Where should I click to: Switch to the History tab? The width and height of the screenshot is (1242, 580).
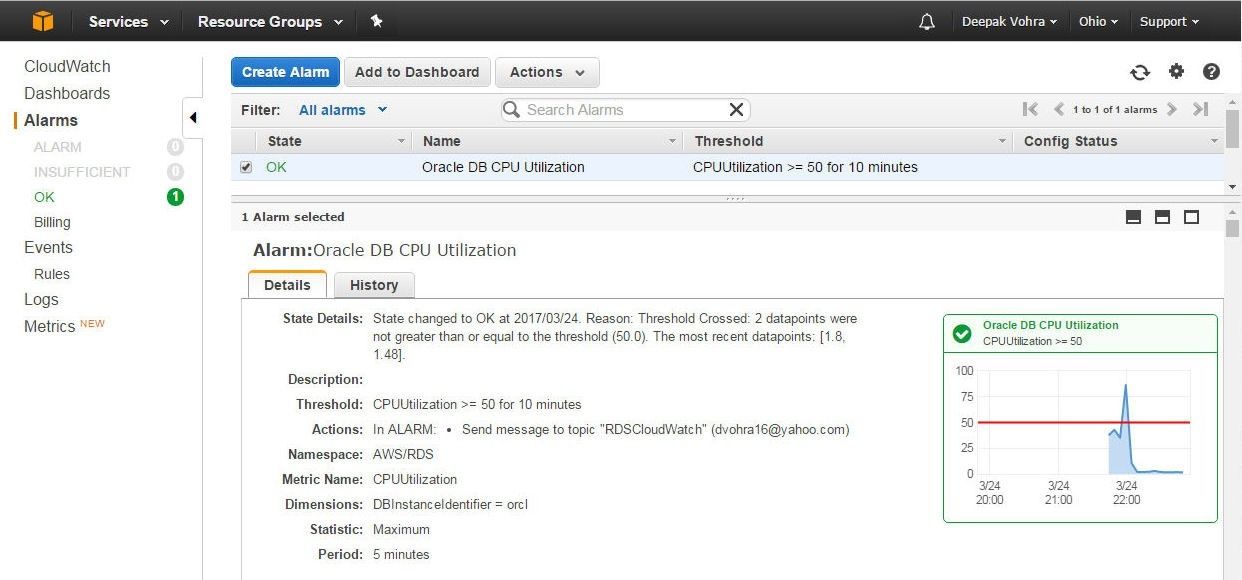pyautogui.click(x=374, y=285)
